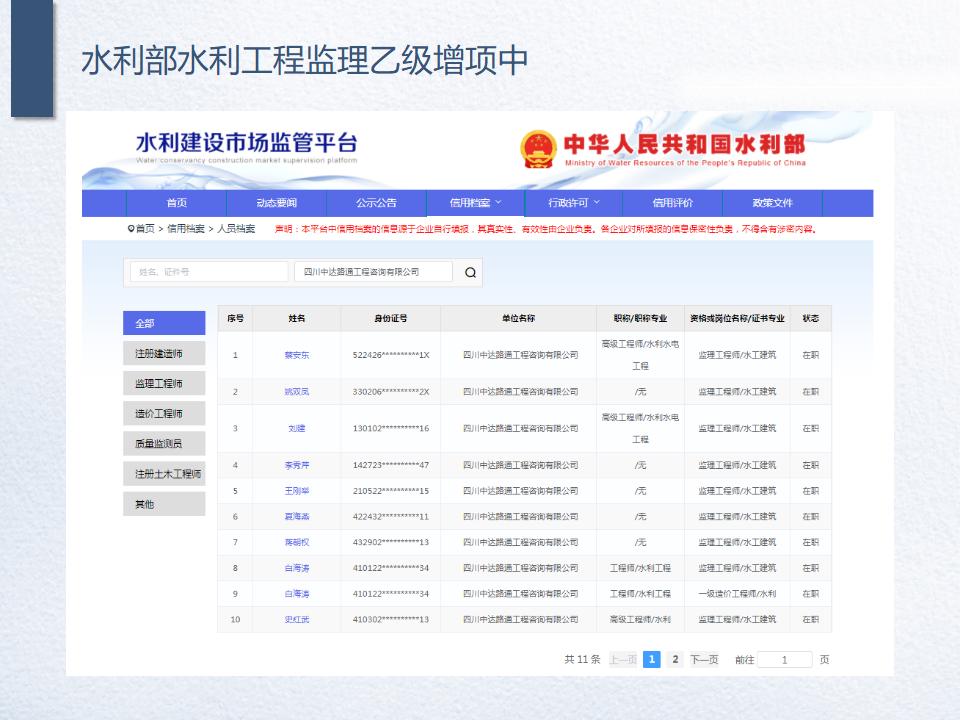The height and width of the screenshot is (720, 960).
Task: Click ID number 330206**********2X
Action: point(391,392)
